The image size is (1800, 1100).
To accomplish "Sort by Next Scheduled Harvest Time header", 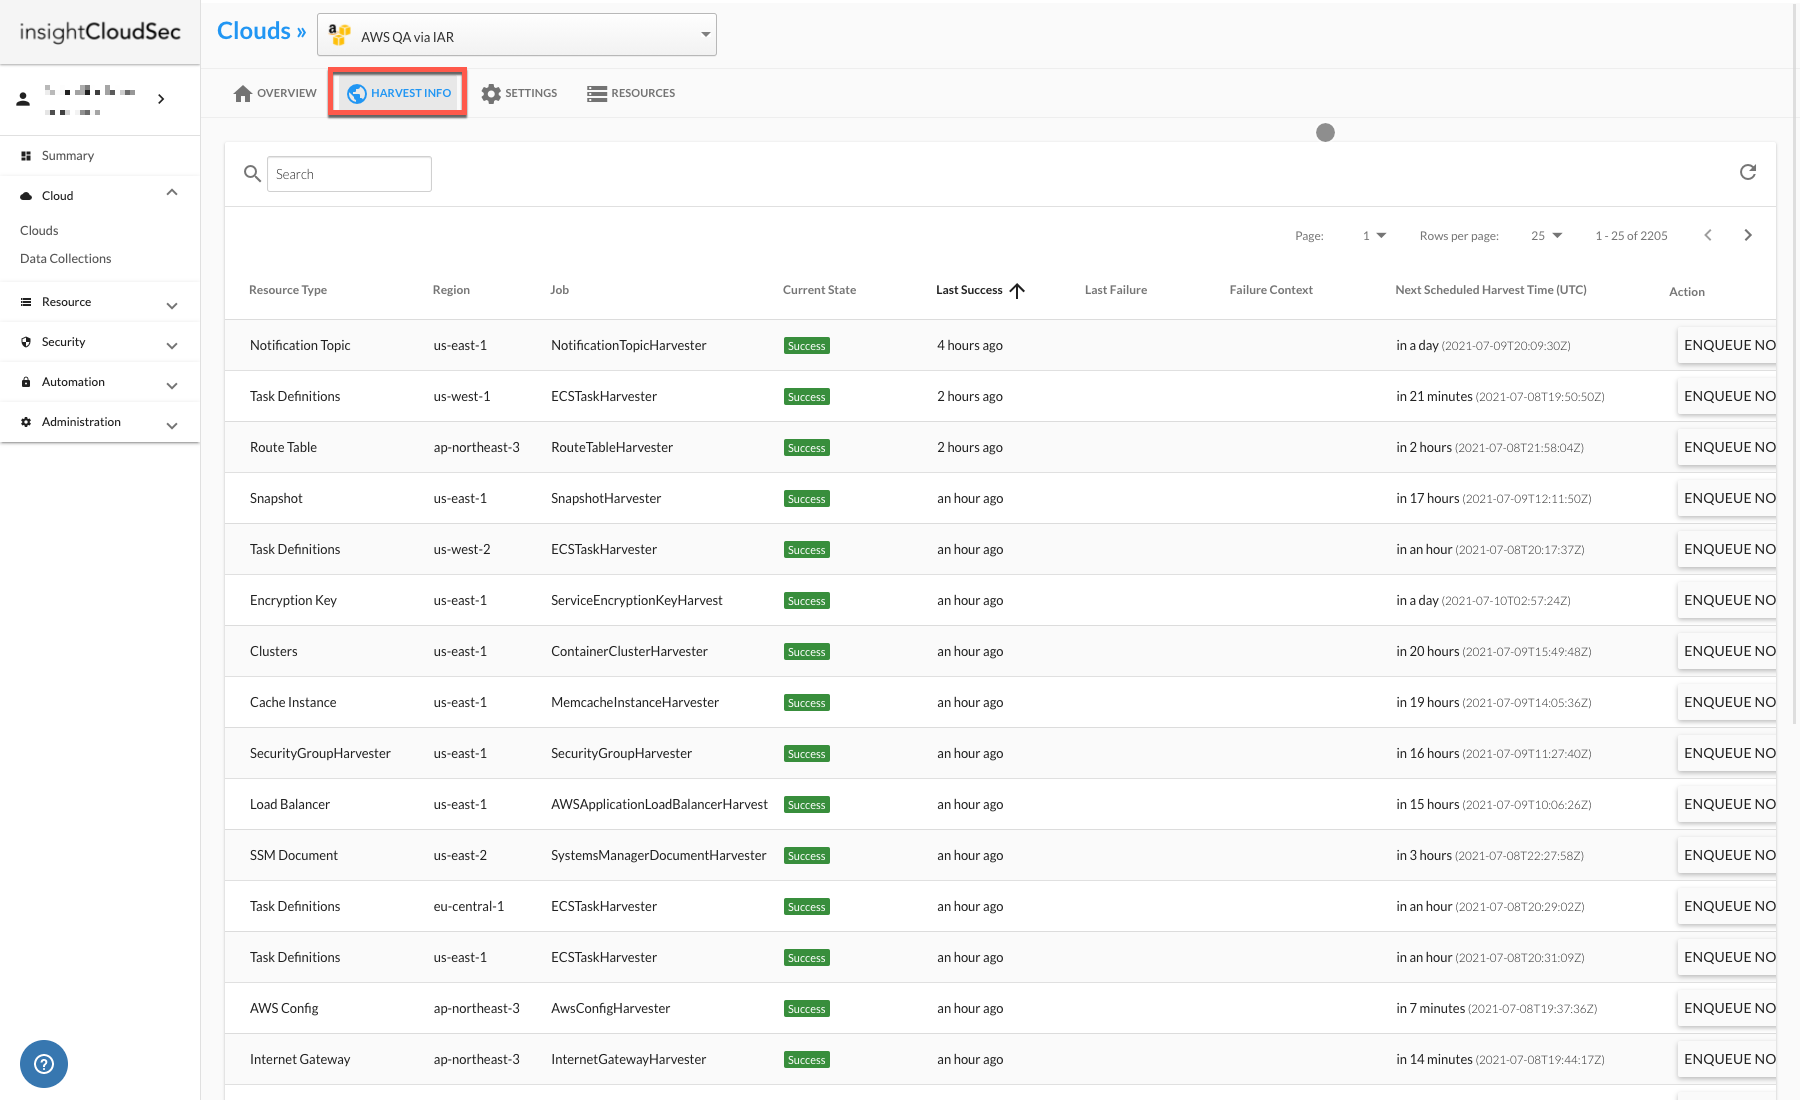I will (1491, 290).
